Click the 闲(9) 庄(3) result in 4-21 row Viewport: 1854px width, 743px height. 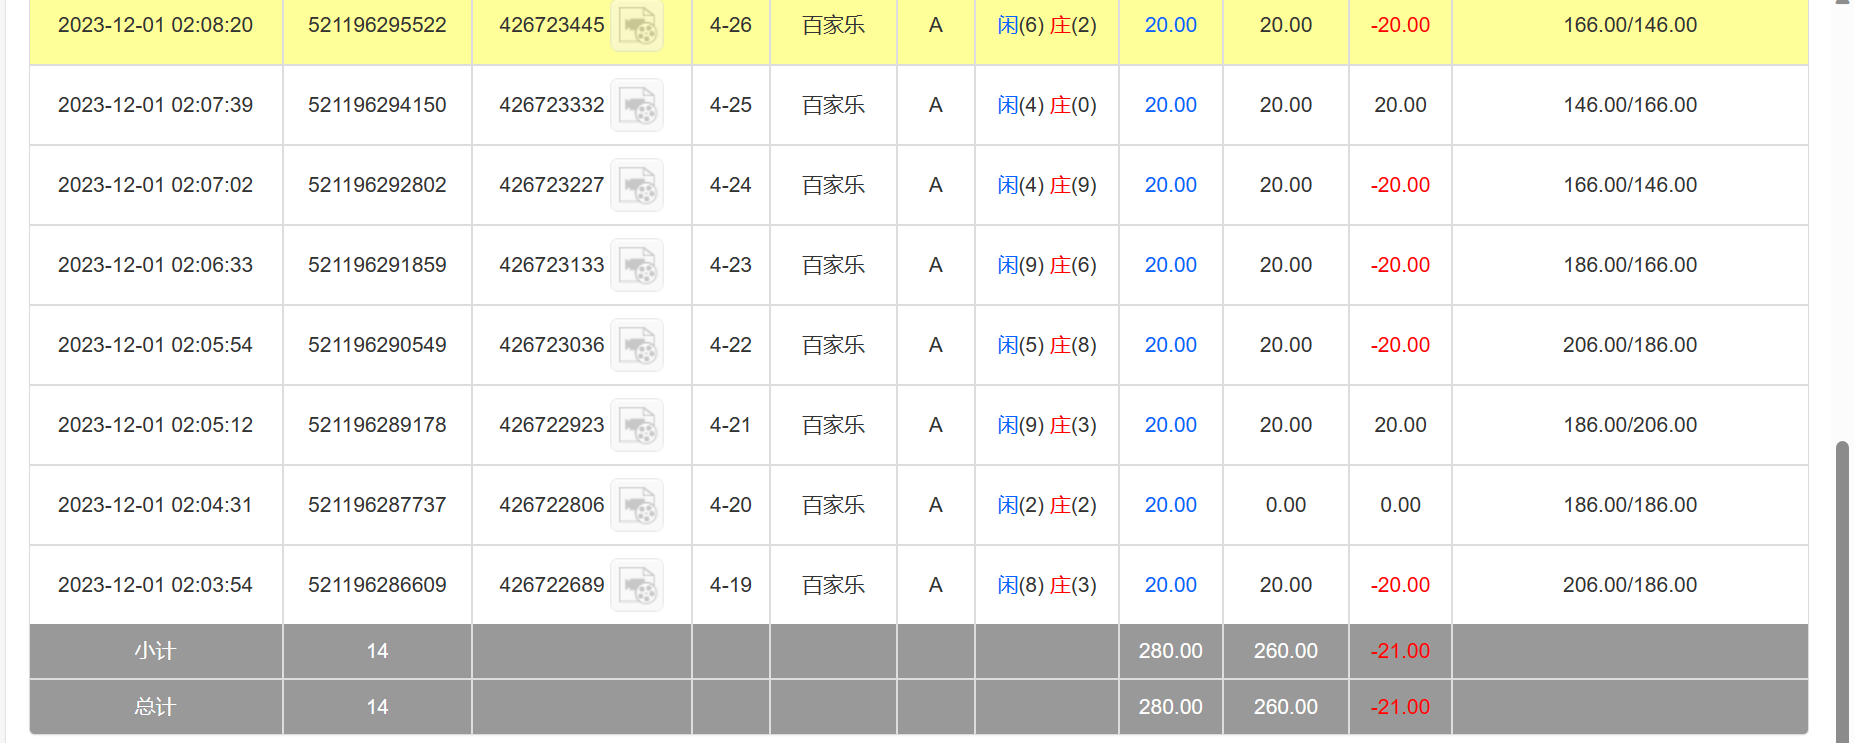pyautogui.click(x=1046, y=425)
